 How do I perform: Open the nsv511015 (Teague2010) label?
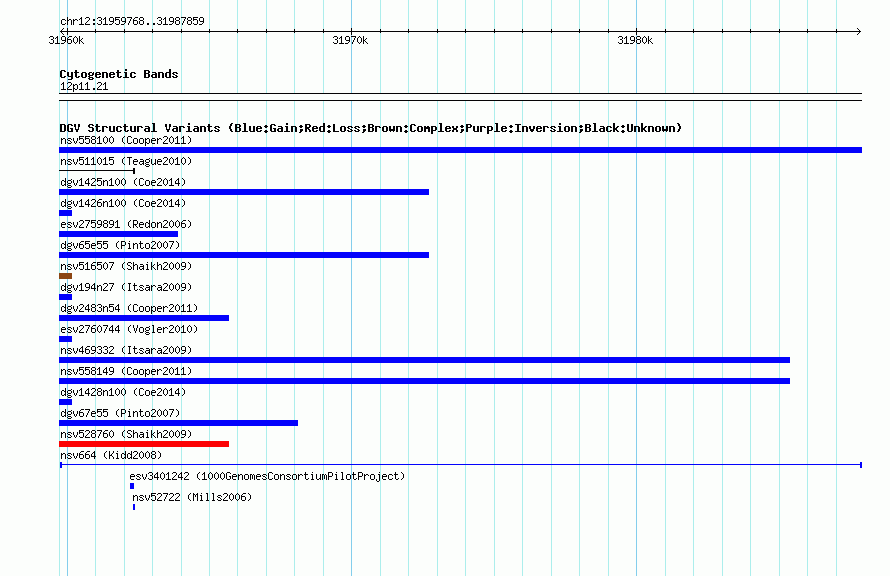tap(126, 161)
